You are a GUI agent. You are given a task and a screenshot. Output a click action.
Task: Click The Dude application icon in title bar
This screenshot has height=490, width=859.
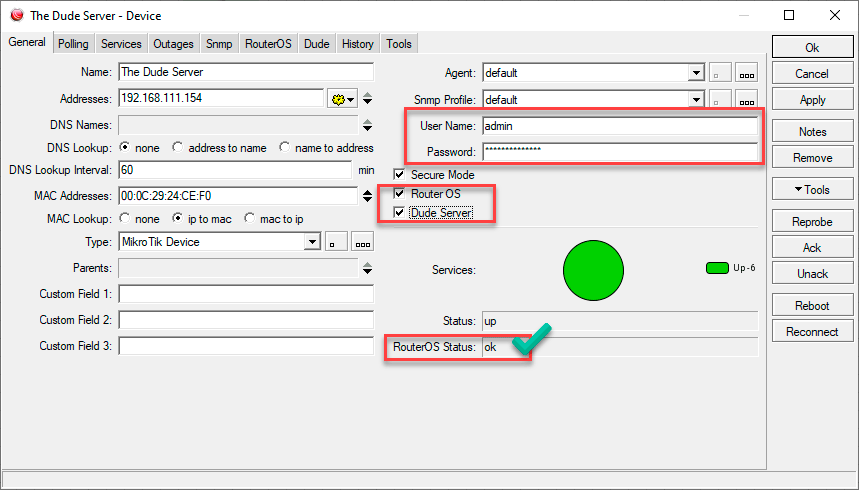[x=16, y=15]
